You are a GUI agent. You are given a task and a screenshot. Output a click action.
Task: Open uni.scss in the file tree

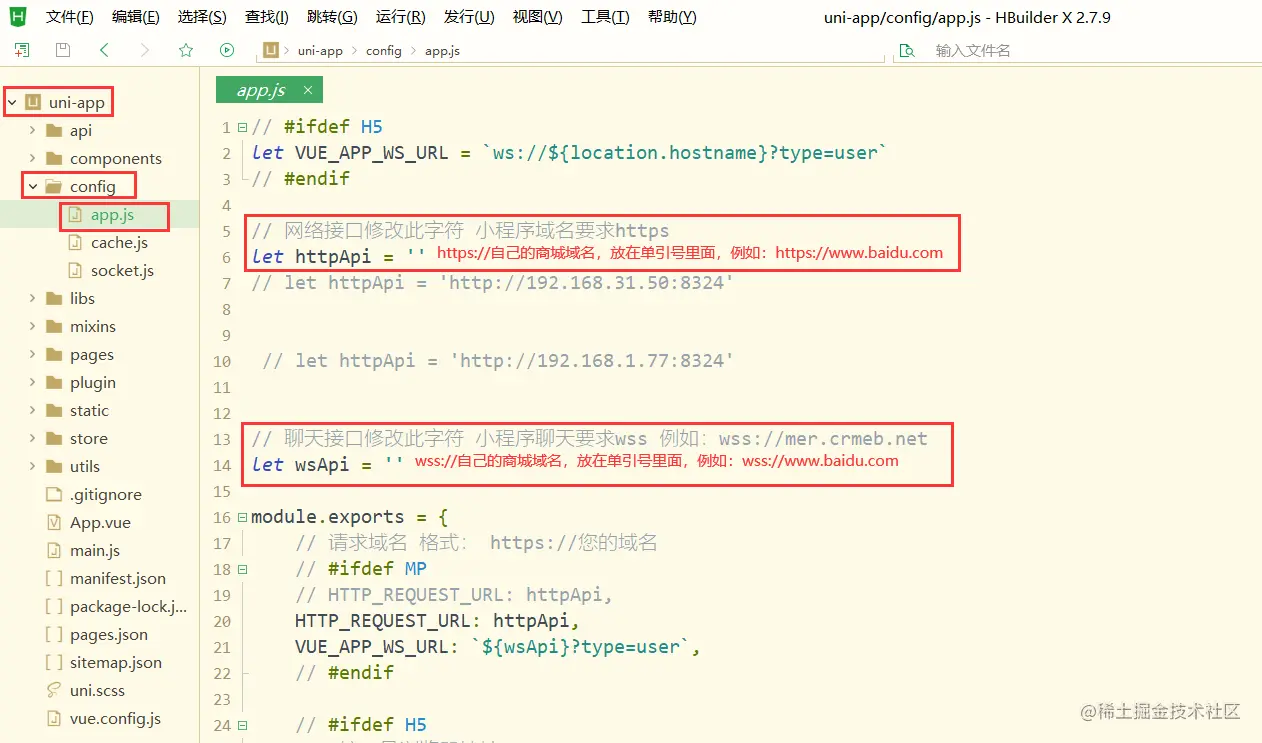97,690
